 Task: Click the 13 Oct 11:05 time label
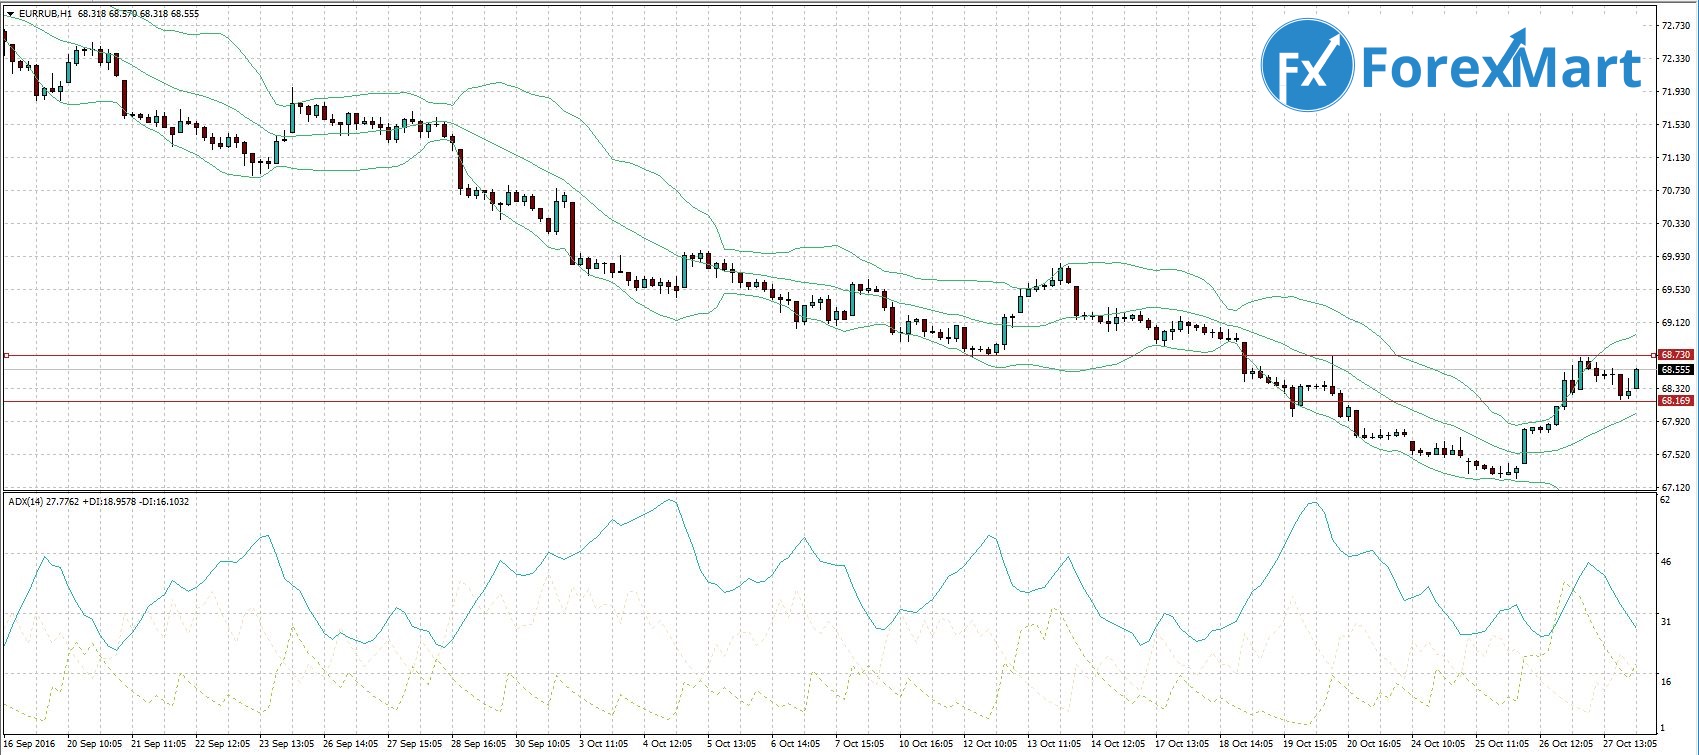point(1053,744)
